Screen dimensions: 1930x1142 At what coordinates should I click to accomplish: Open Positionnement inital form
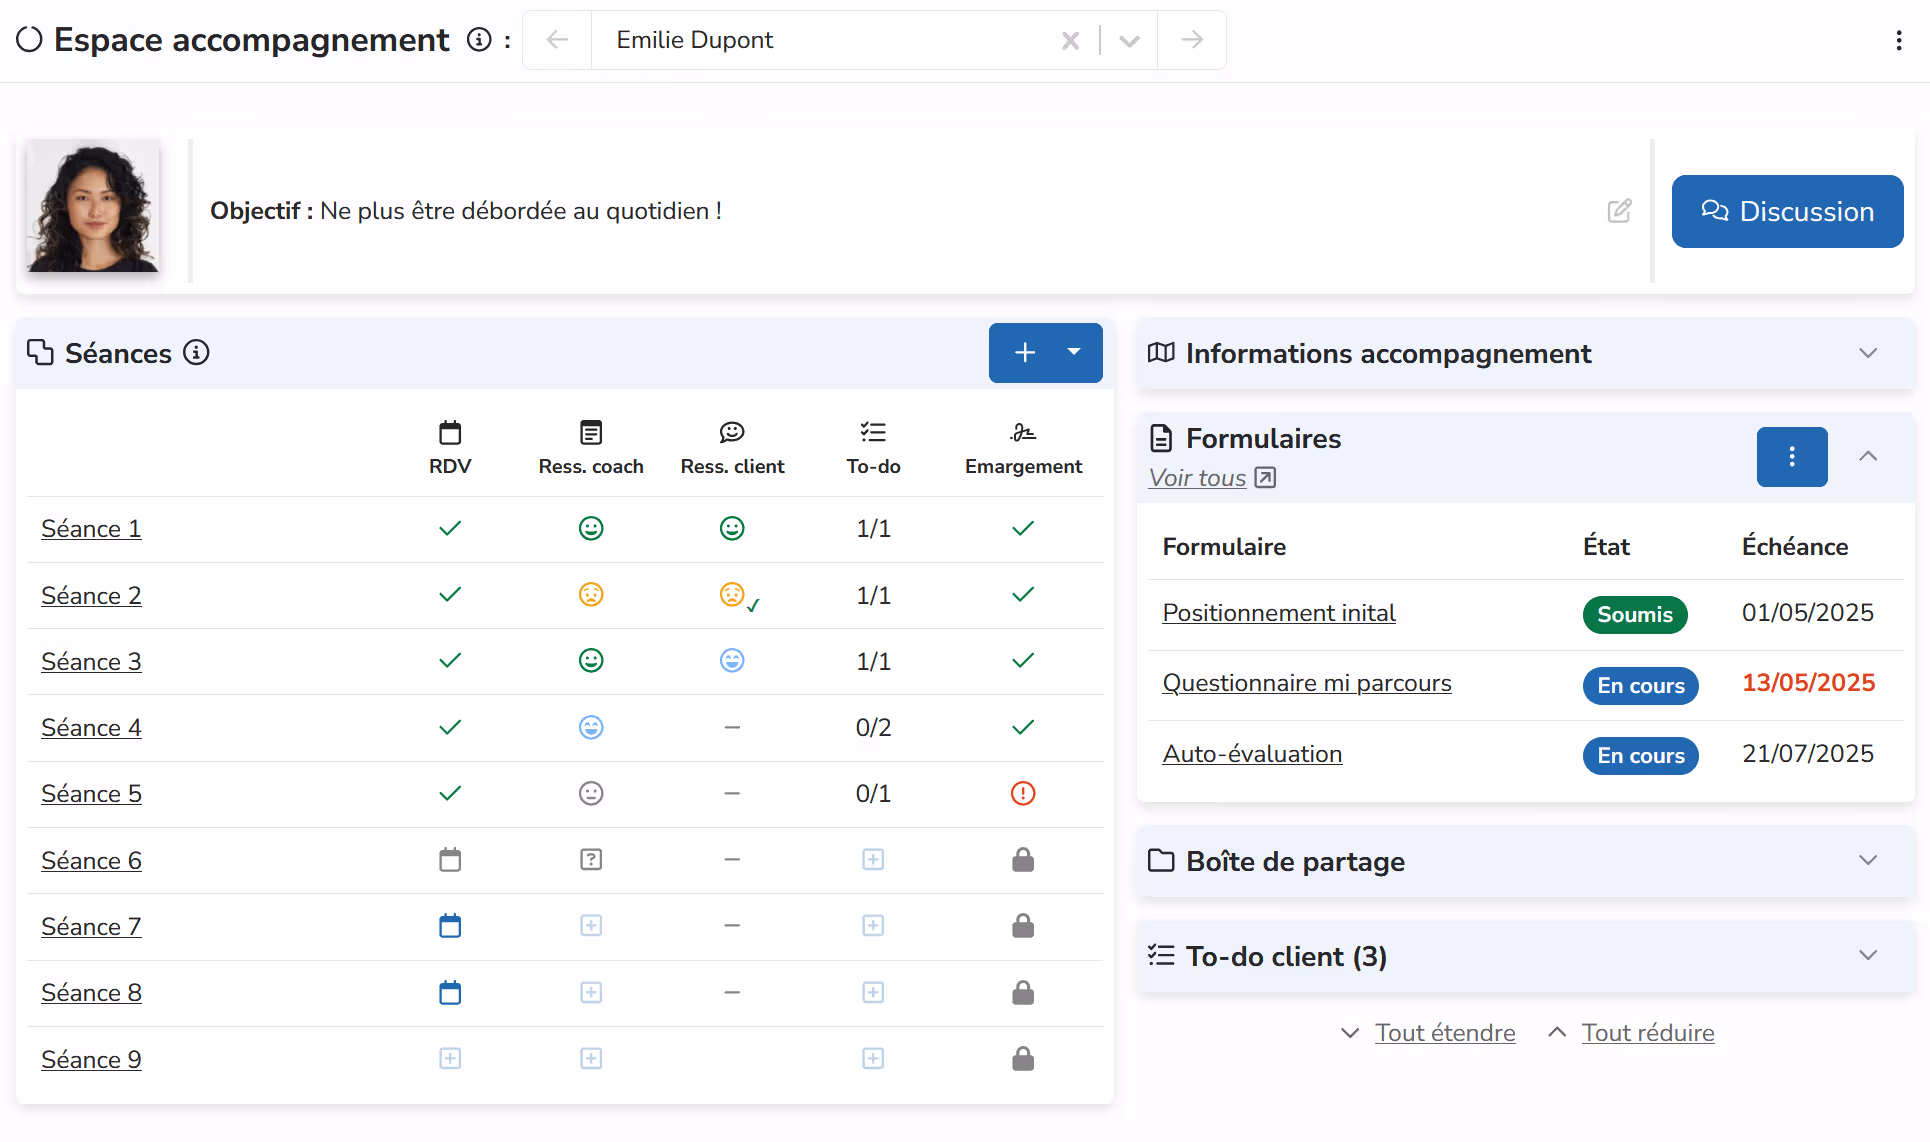tap(1278, 613)
